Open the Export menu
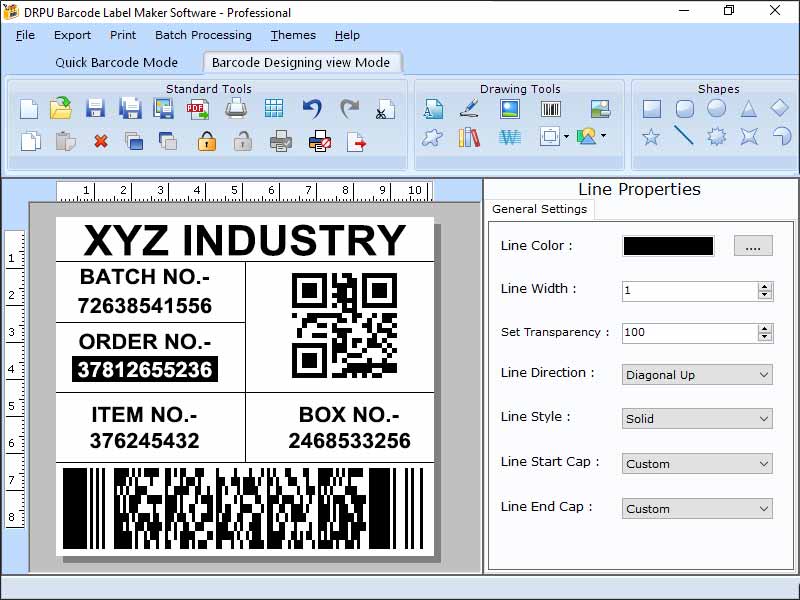This screenshot has width=800, height=600. pos(72,35)
